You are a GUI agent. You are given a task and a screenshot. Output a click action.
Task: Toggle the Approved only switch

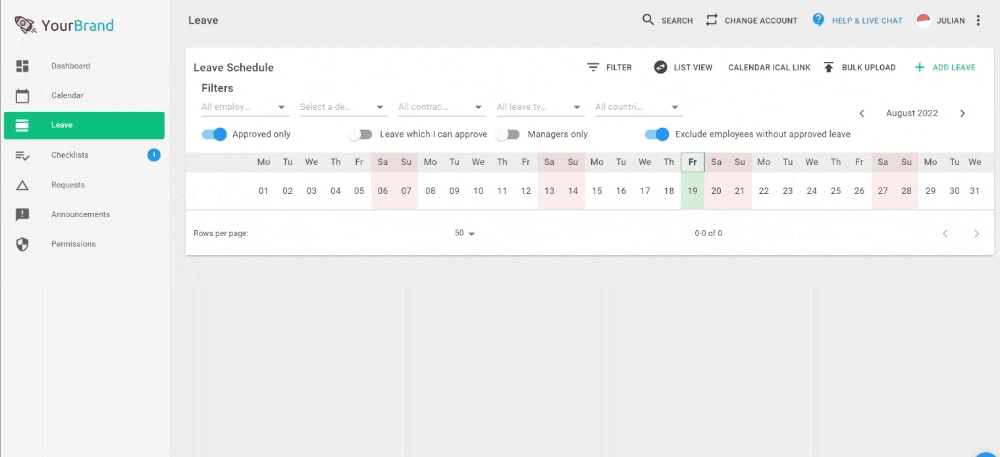point(214,134)
